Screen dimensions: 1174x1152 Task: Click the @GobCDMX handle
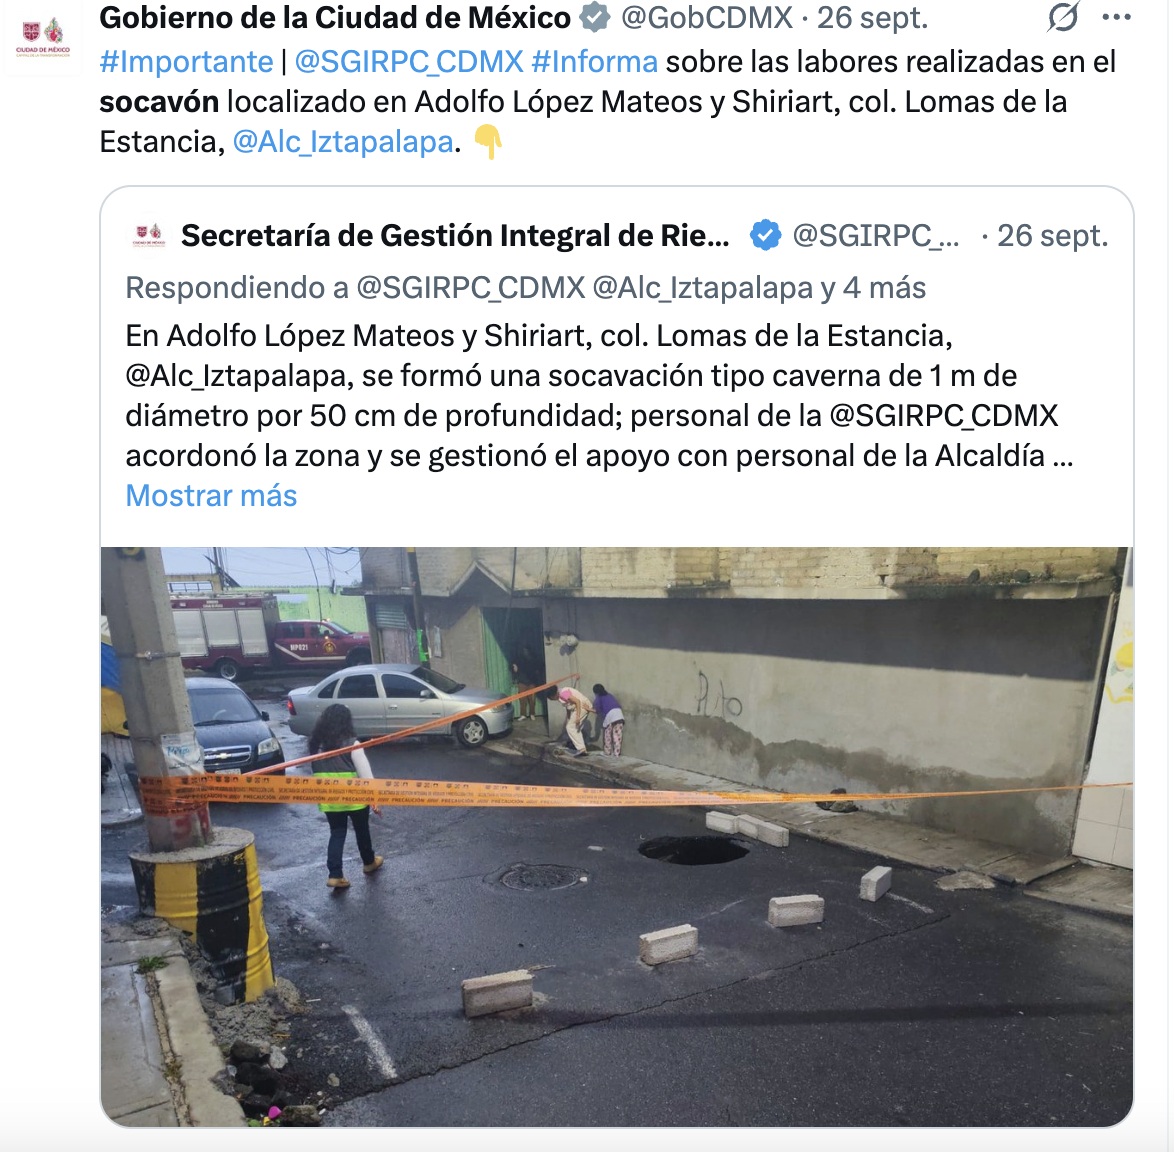click(x=707, y=17)
